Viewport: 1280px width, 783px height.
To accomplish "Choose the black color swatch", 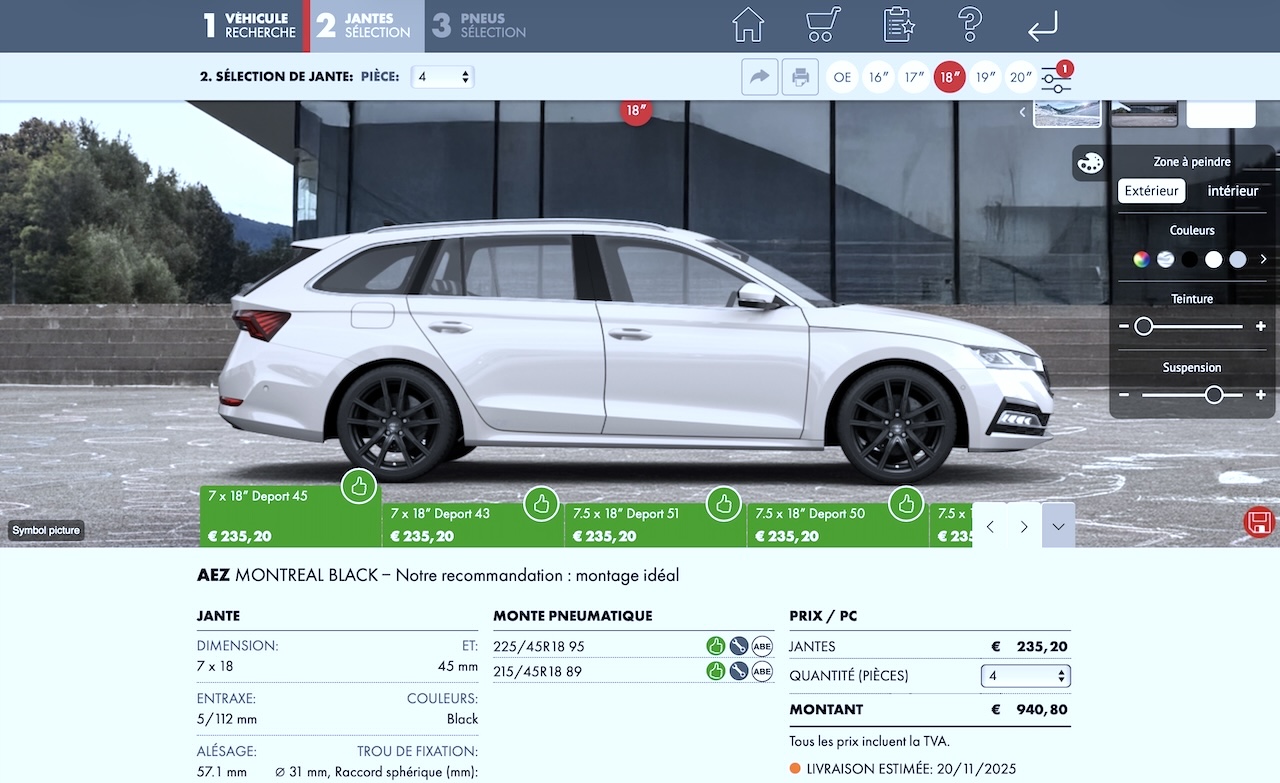I will click(x=1189, y=260).
